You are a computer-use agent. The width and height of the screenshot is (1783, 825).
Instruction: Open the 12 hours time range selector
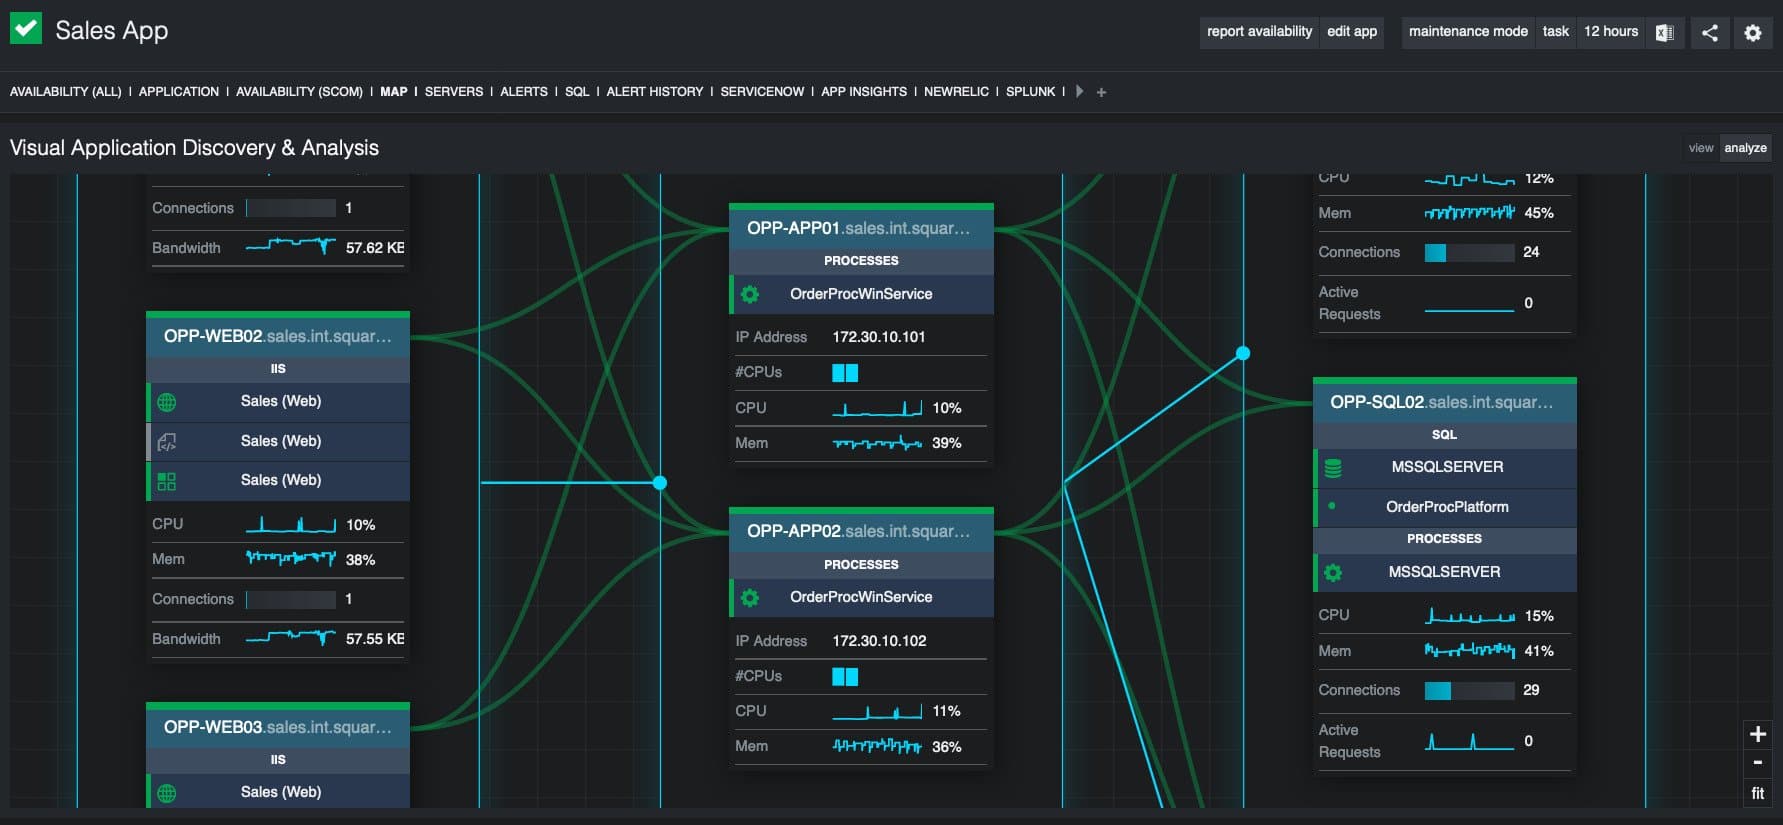point(1611,32)
